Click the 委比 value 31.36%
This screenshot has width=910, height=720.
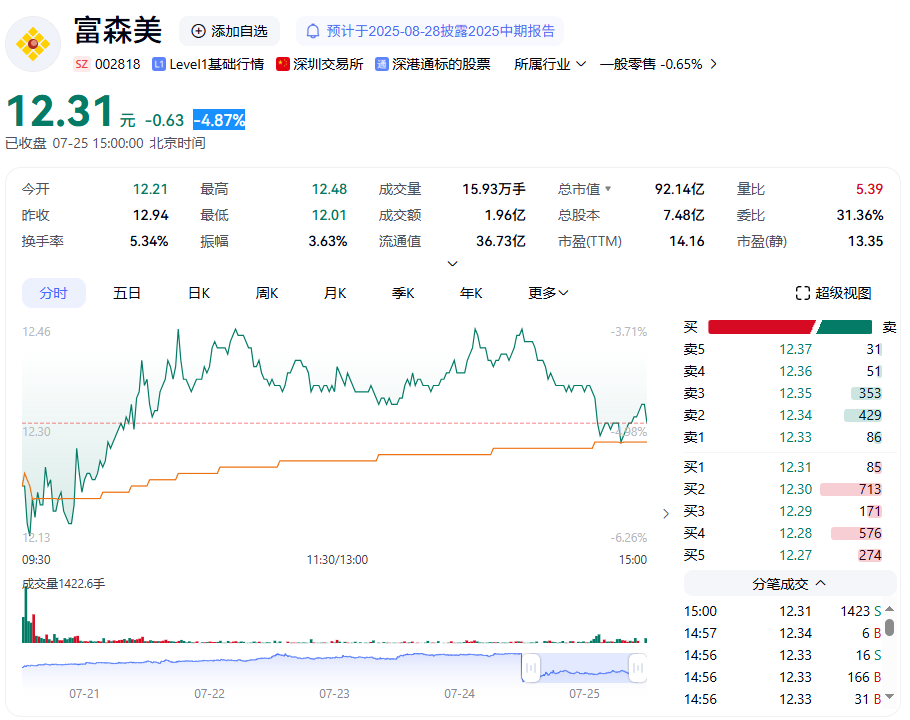pos(860,215)
